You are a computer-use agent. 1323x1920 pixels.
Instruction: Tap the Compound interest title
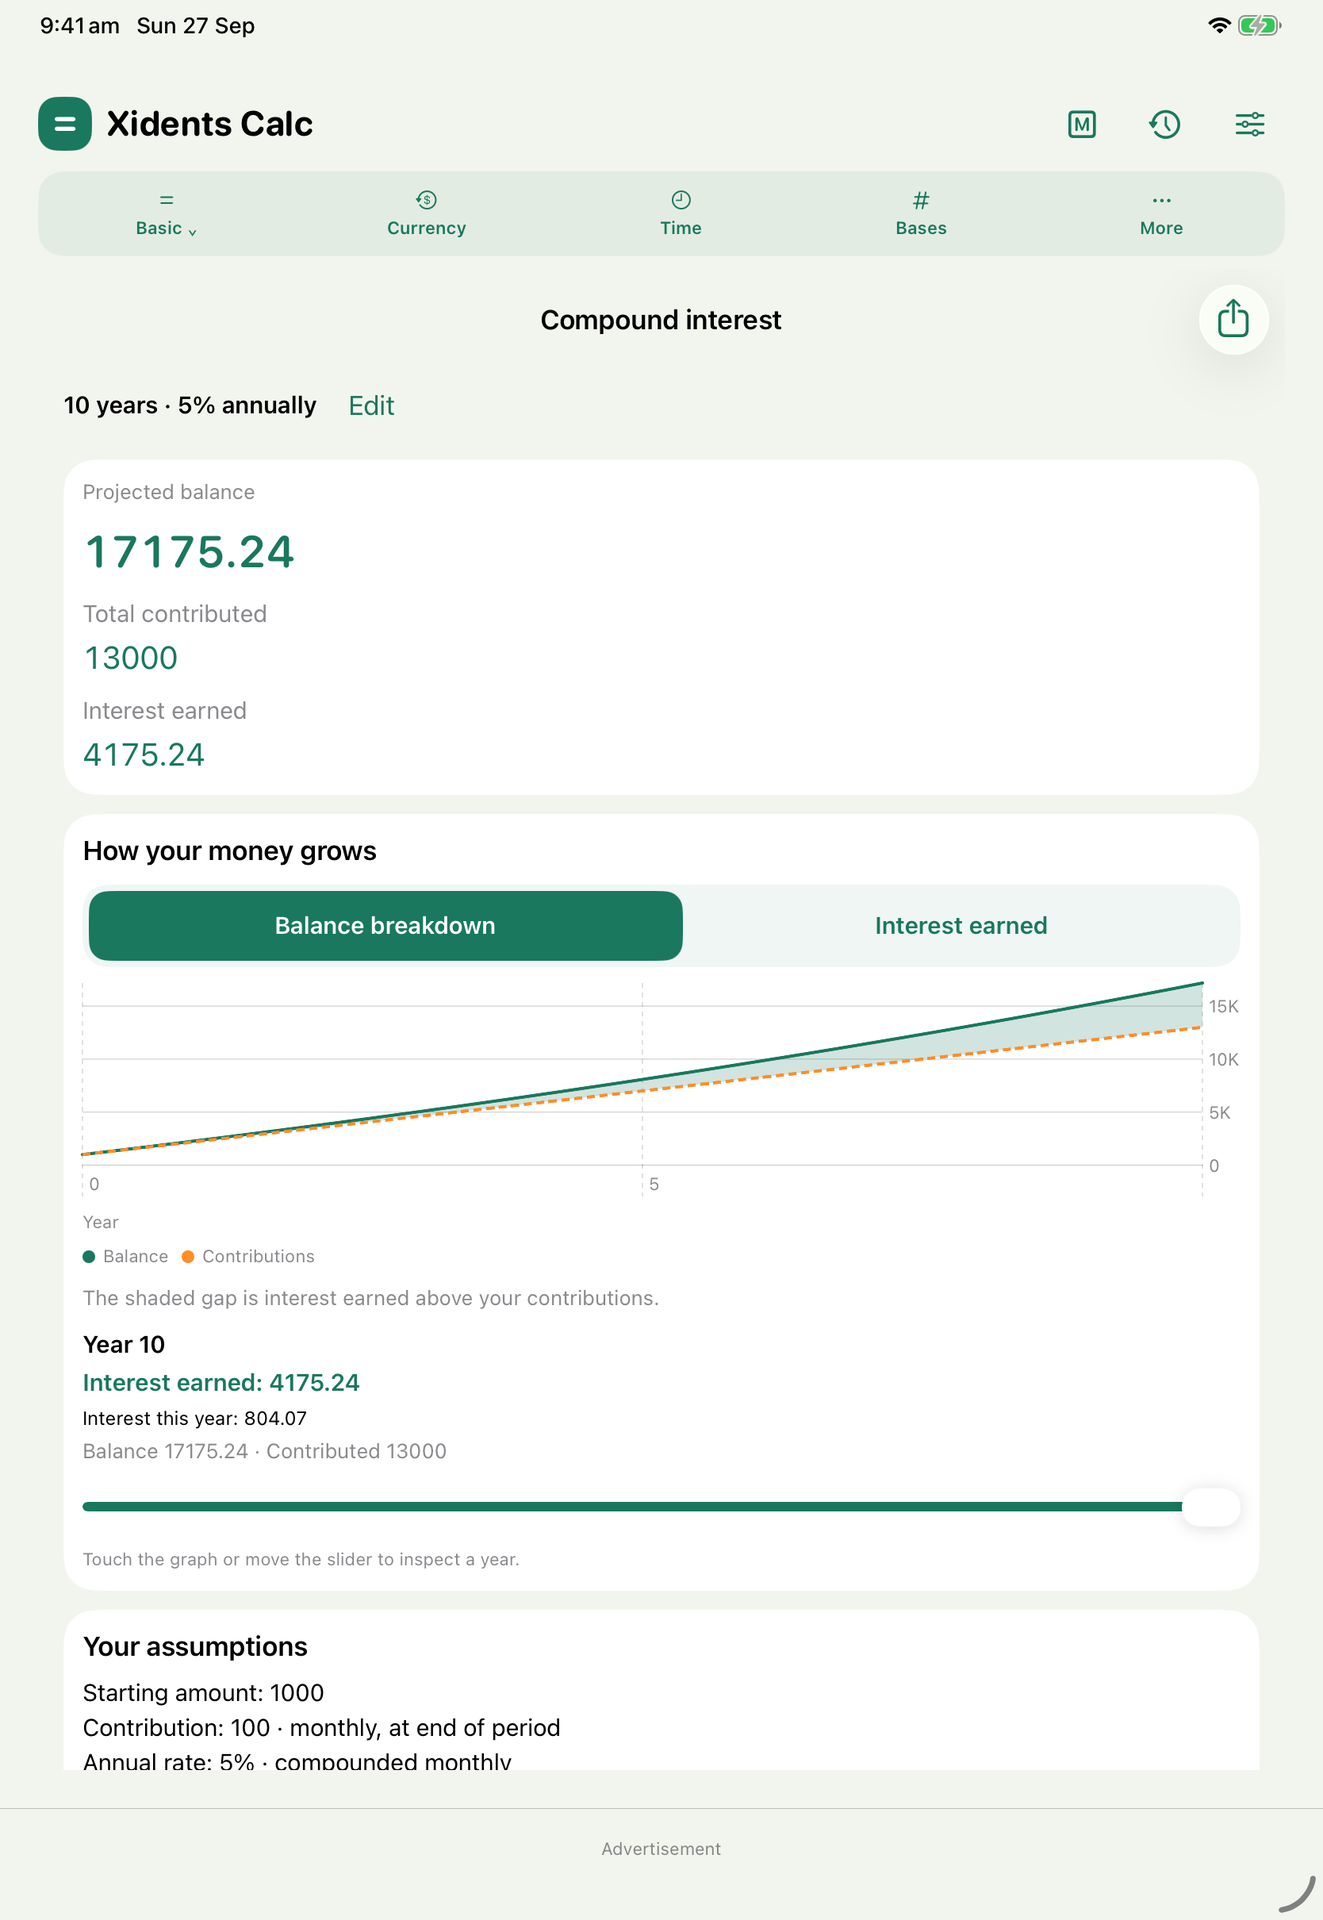[661, 320]
